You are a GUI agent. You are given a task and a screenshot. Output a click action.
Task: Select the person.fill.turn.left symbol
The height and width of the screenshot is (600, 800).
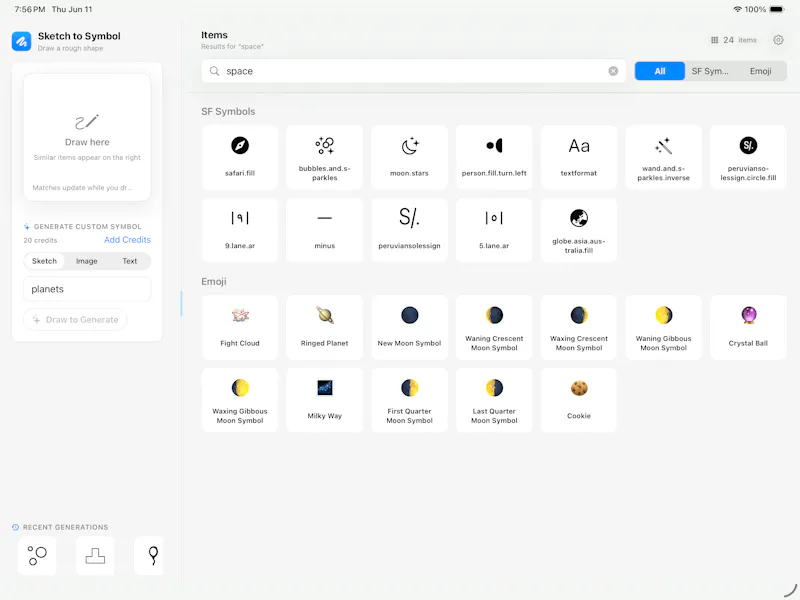point(494,158)
